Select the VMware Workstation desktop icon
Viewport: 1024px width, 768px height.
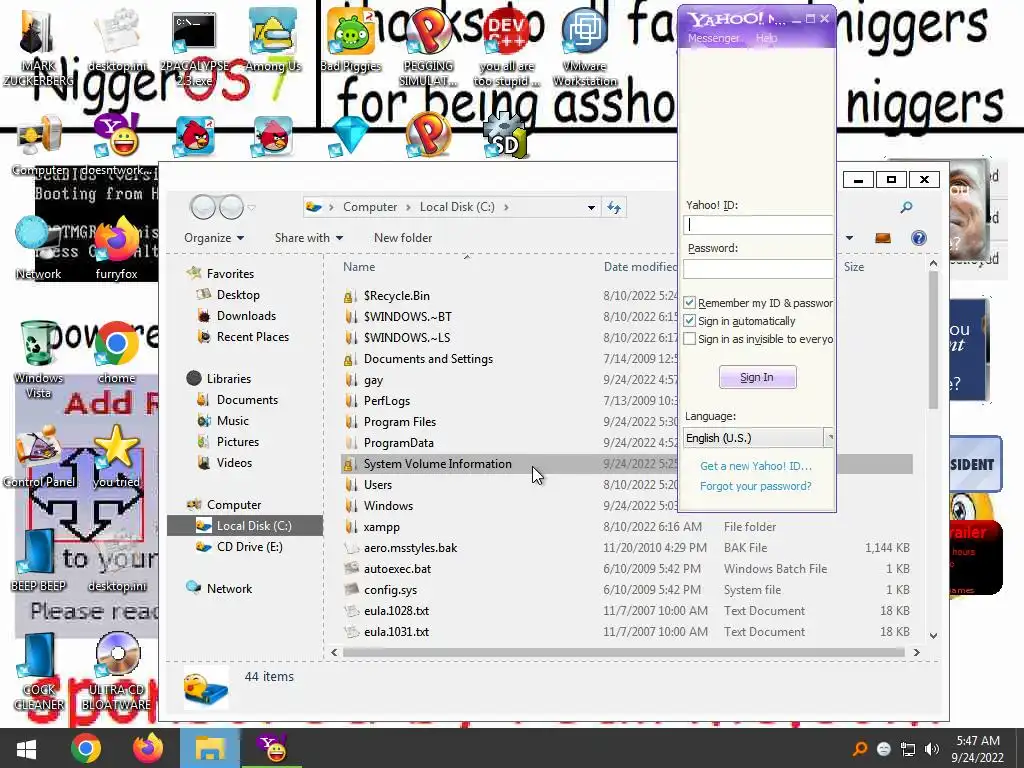click(584, 46)
